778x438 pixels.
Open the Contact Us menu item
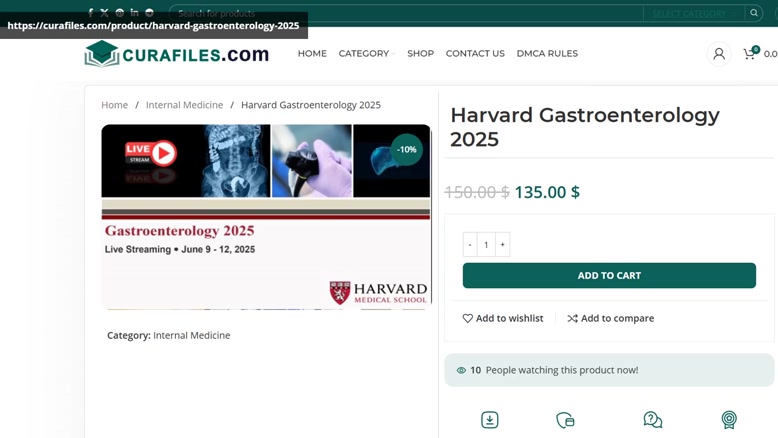click(x=475, y=54)
